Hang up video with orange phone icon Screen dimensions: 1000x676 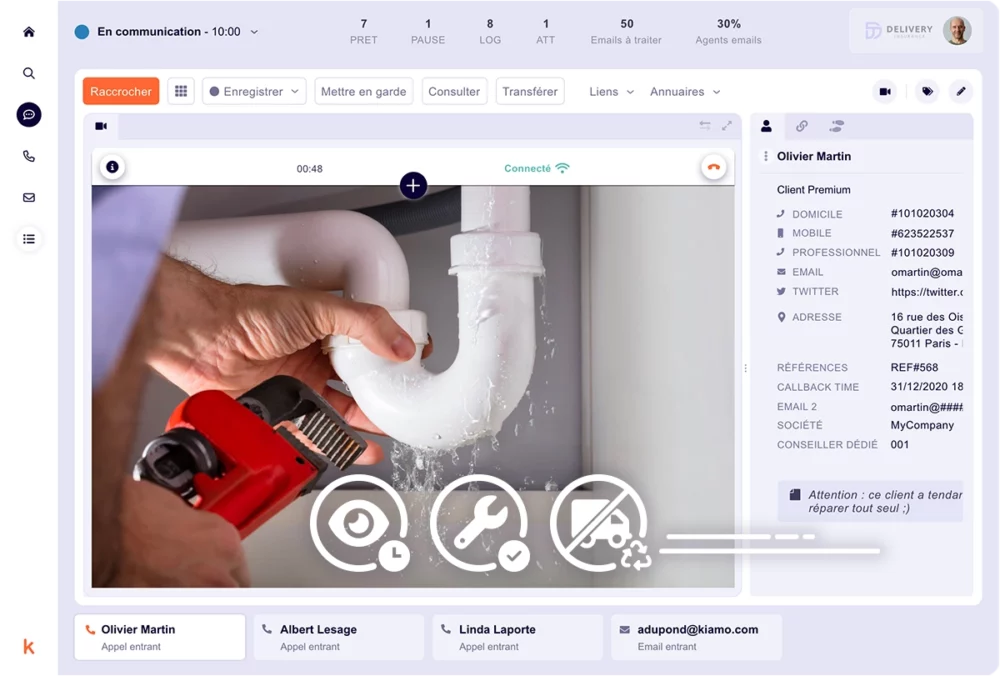tap(714, 168)
